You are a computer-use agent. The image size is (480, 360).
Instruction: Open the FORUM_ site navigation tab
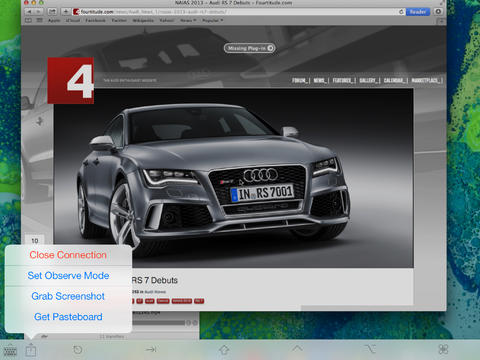point(300,80)
